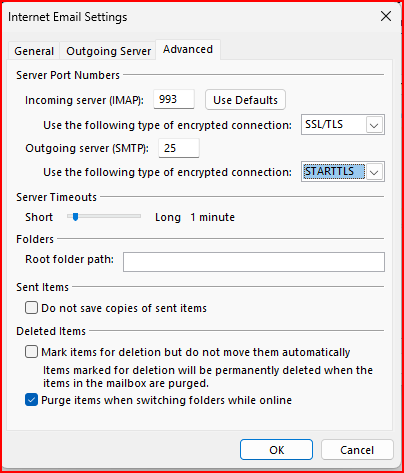Viewport: 404px width, 473px height.
Task: Expand the IMAP encryption dropdown arrow
Action: click(x=374, y=125)
